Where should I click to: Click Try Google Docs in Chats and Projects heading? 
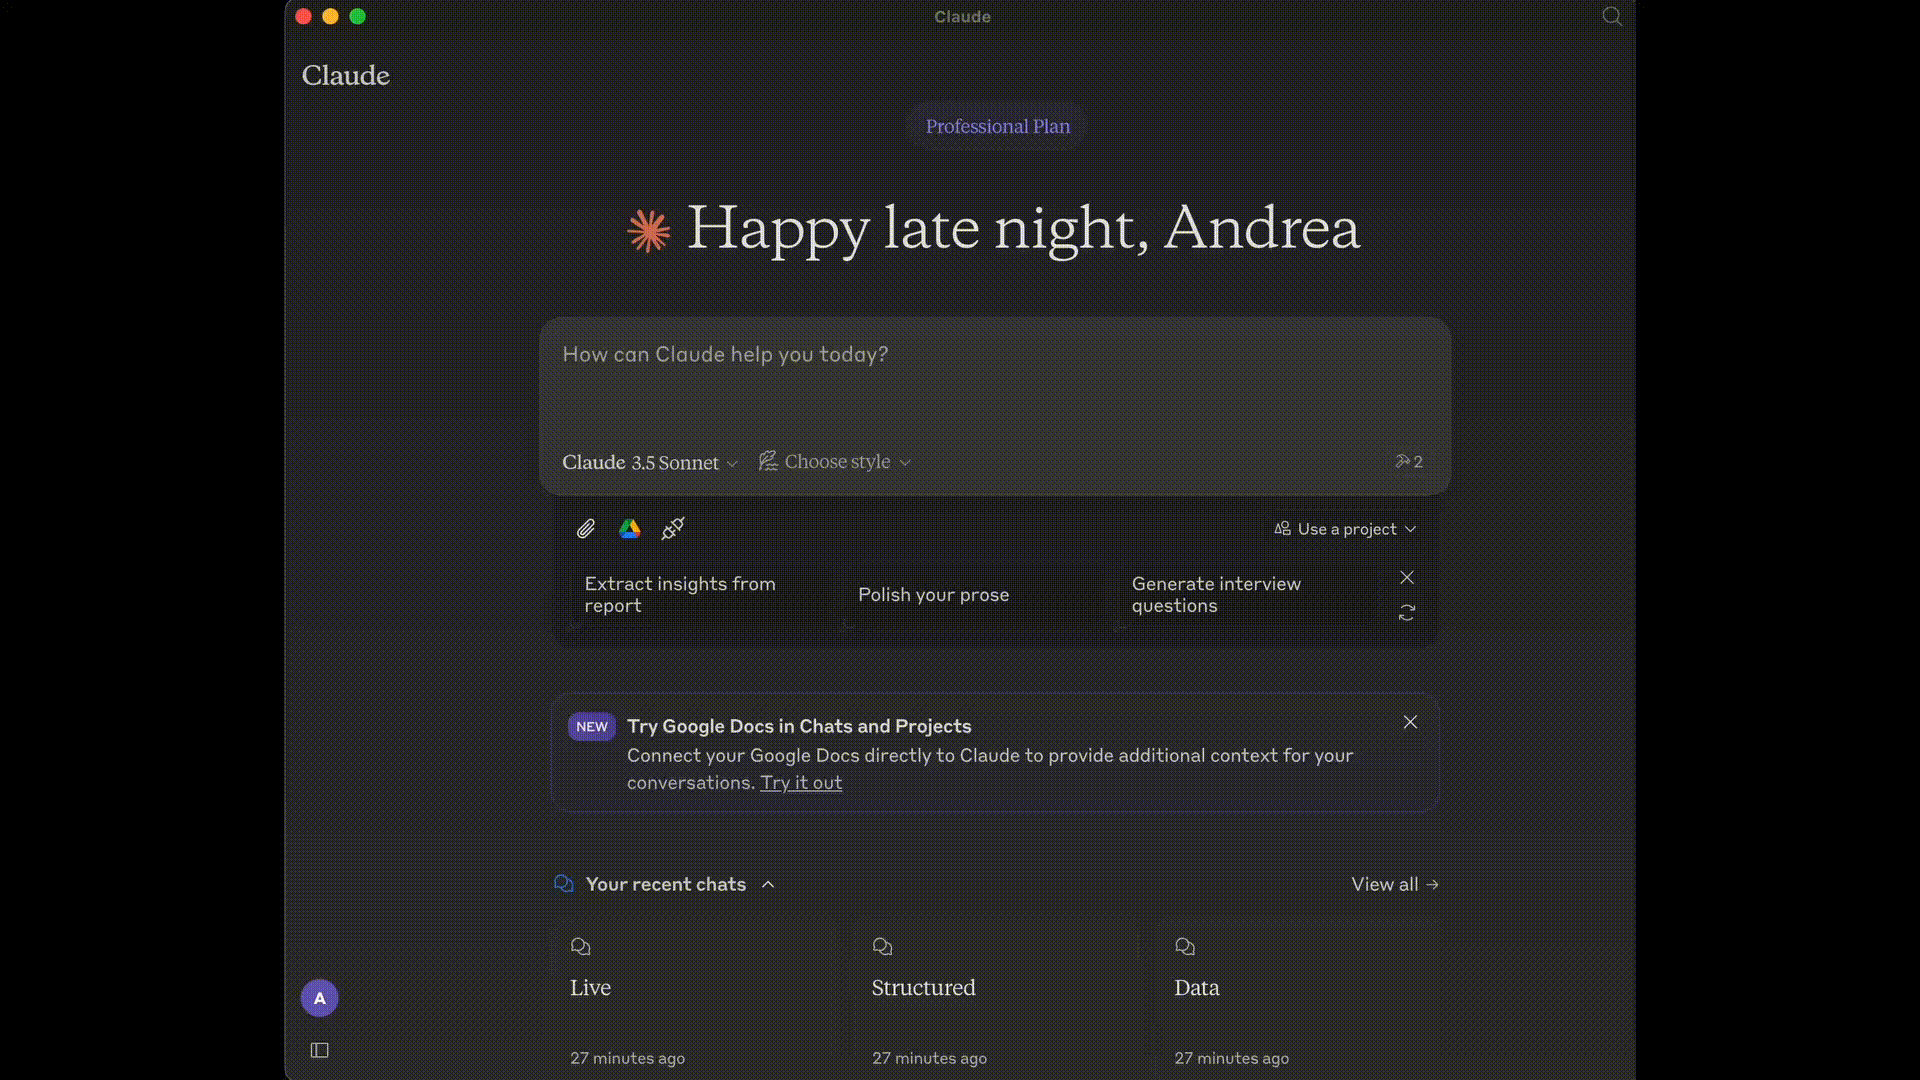[x=799, y=726]
